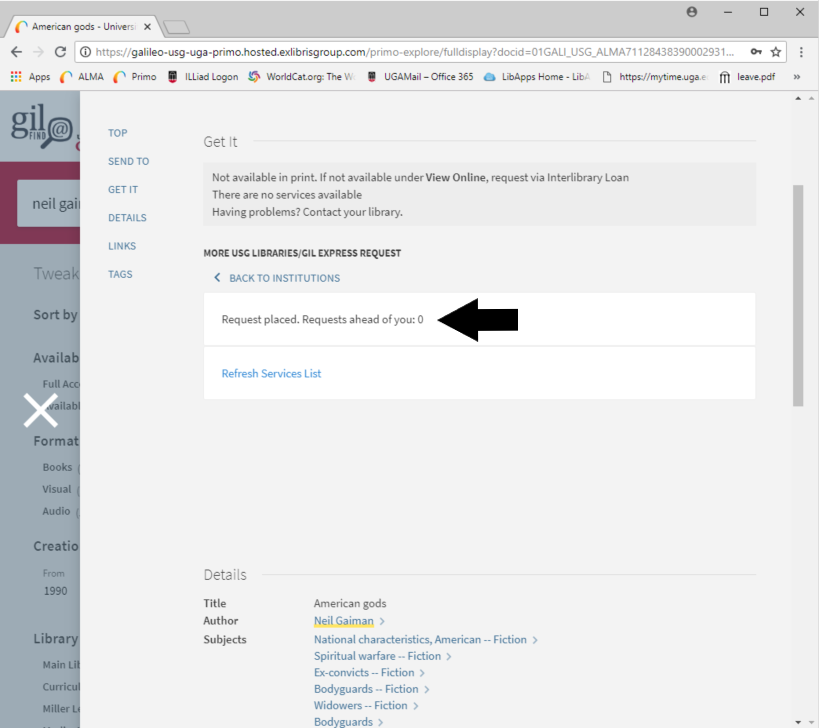Go to Get It navigation item
This screenshot has height=728, width=819.
point(123,189)
